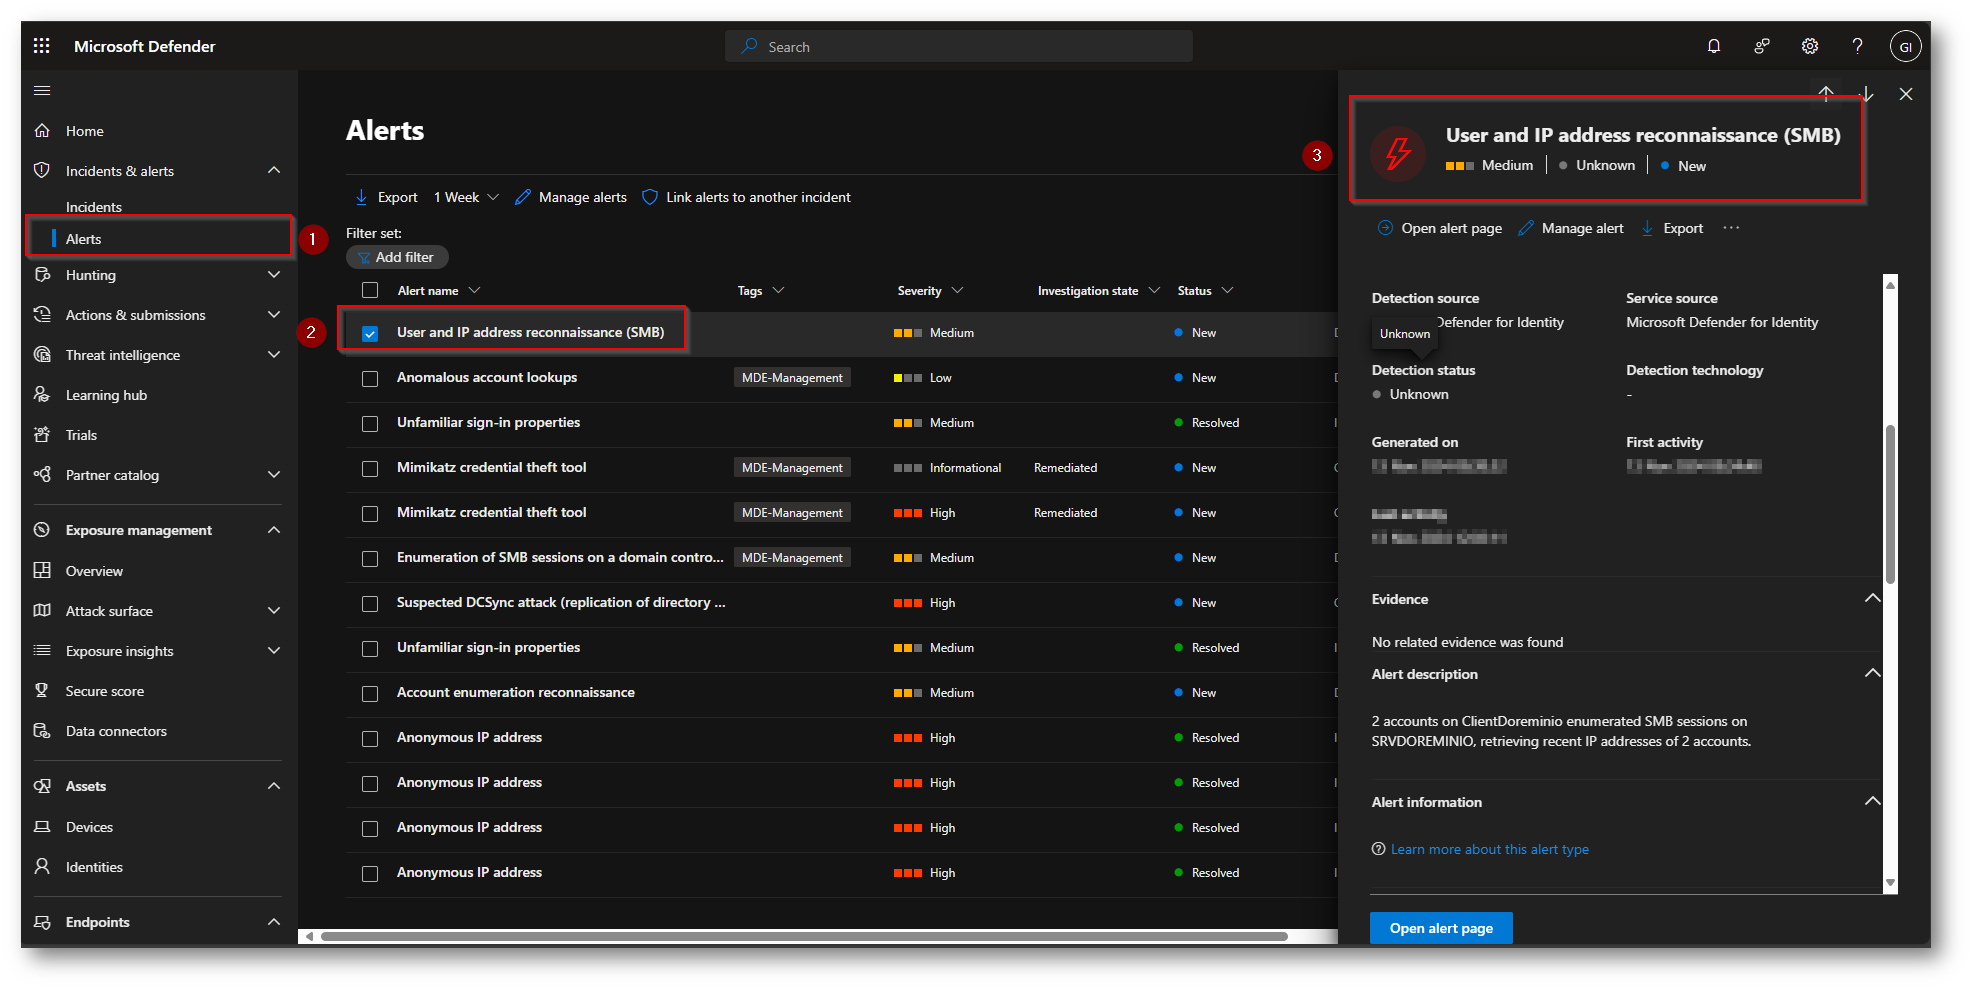This screenshot has width=1973, height=990.
Task: Tick the select-all alerts header checkbox
Action: coord(370,291)
